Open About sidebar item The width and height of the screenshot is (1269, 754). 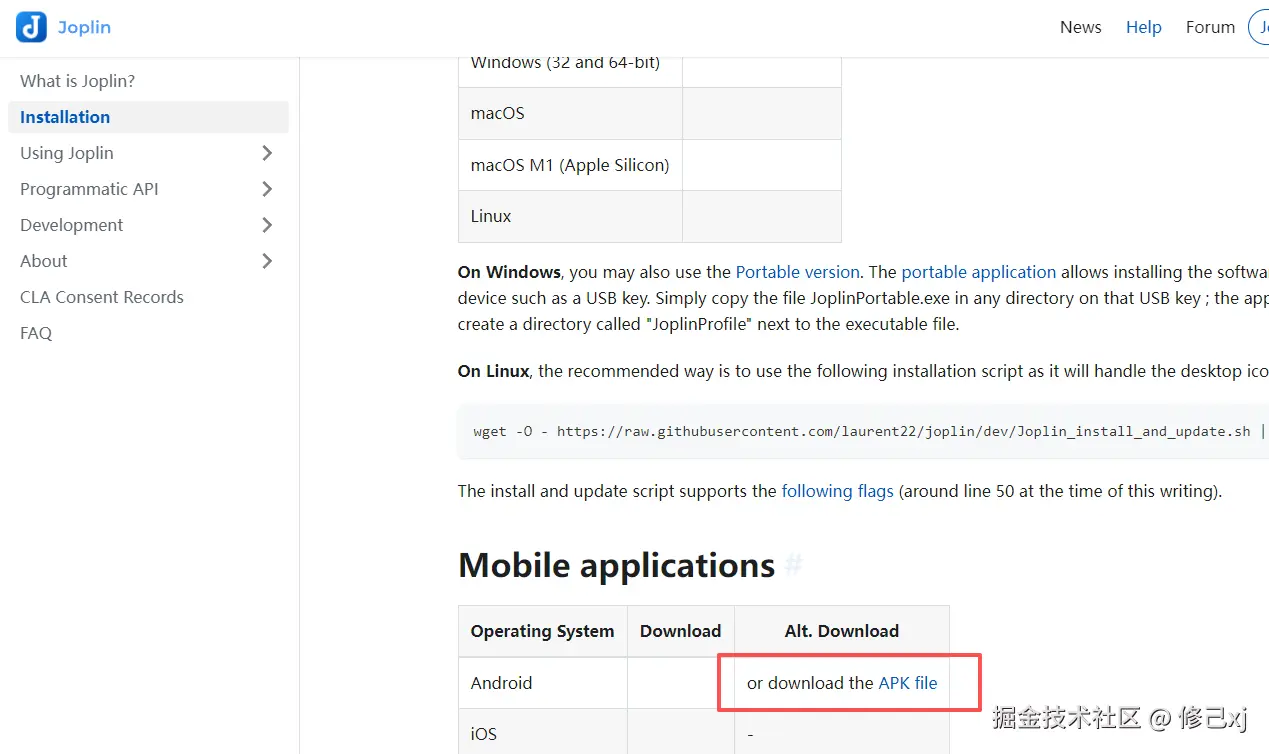point(44,261)
